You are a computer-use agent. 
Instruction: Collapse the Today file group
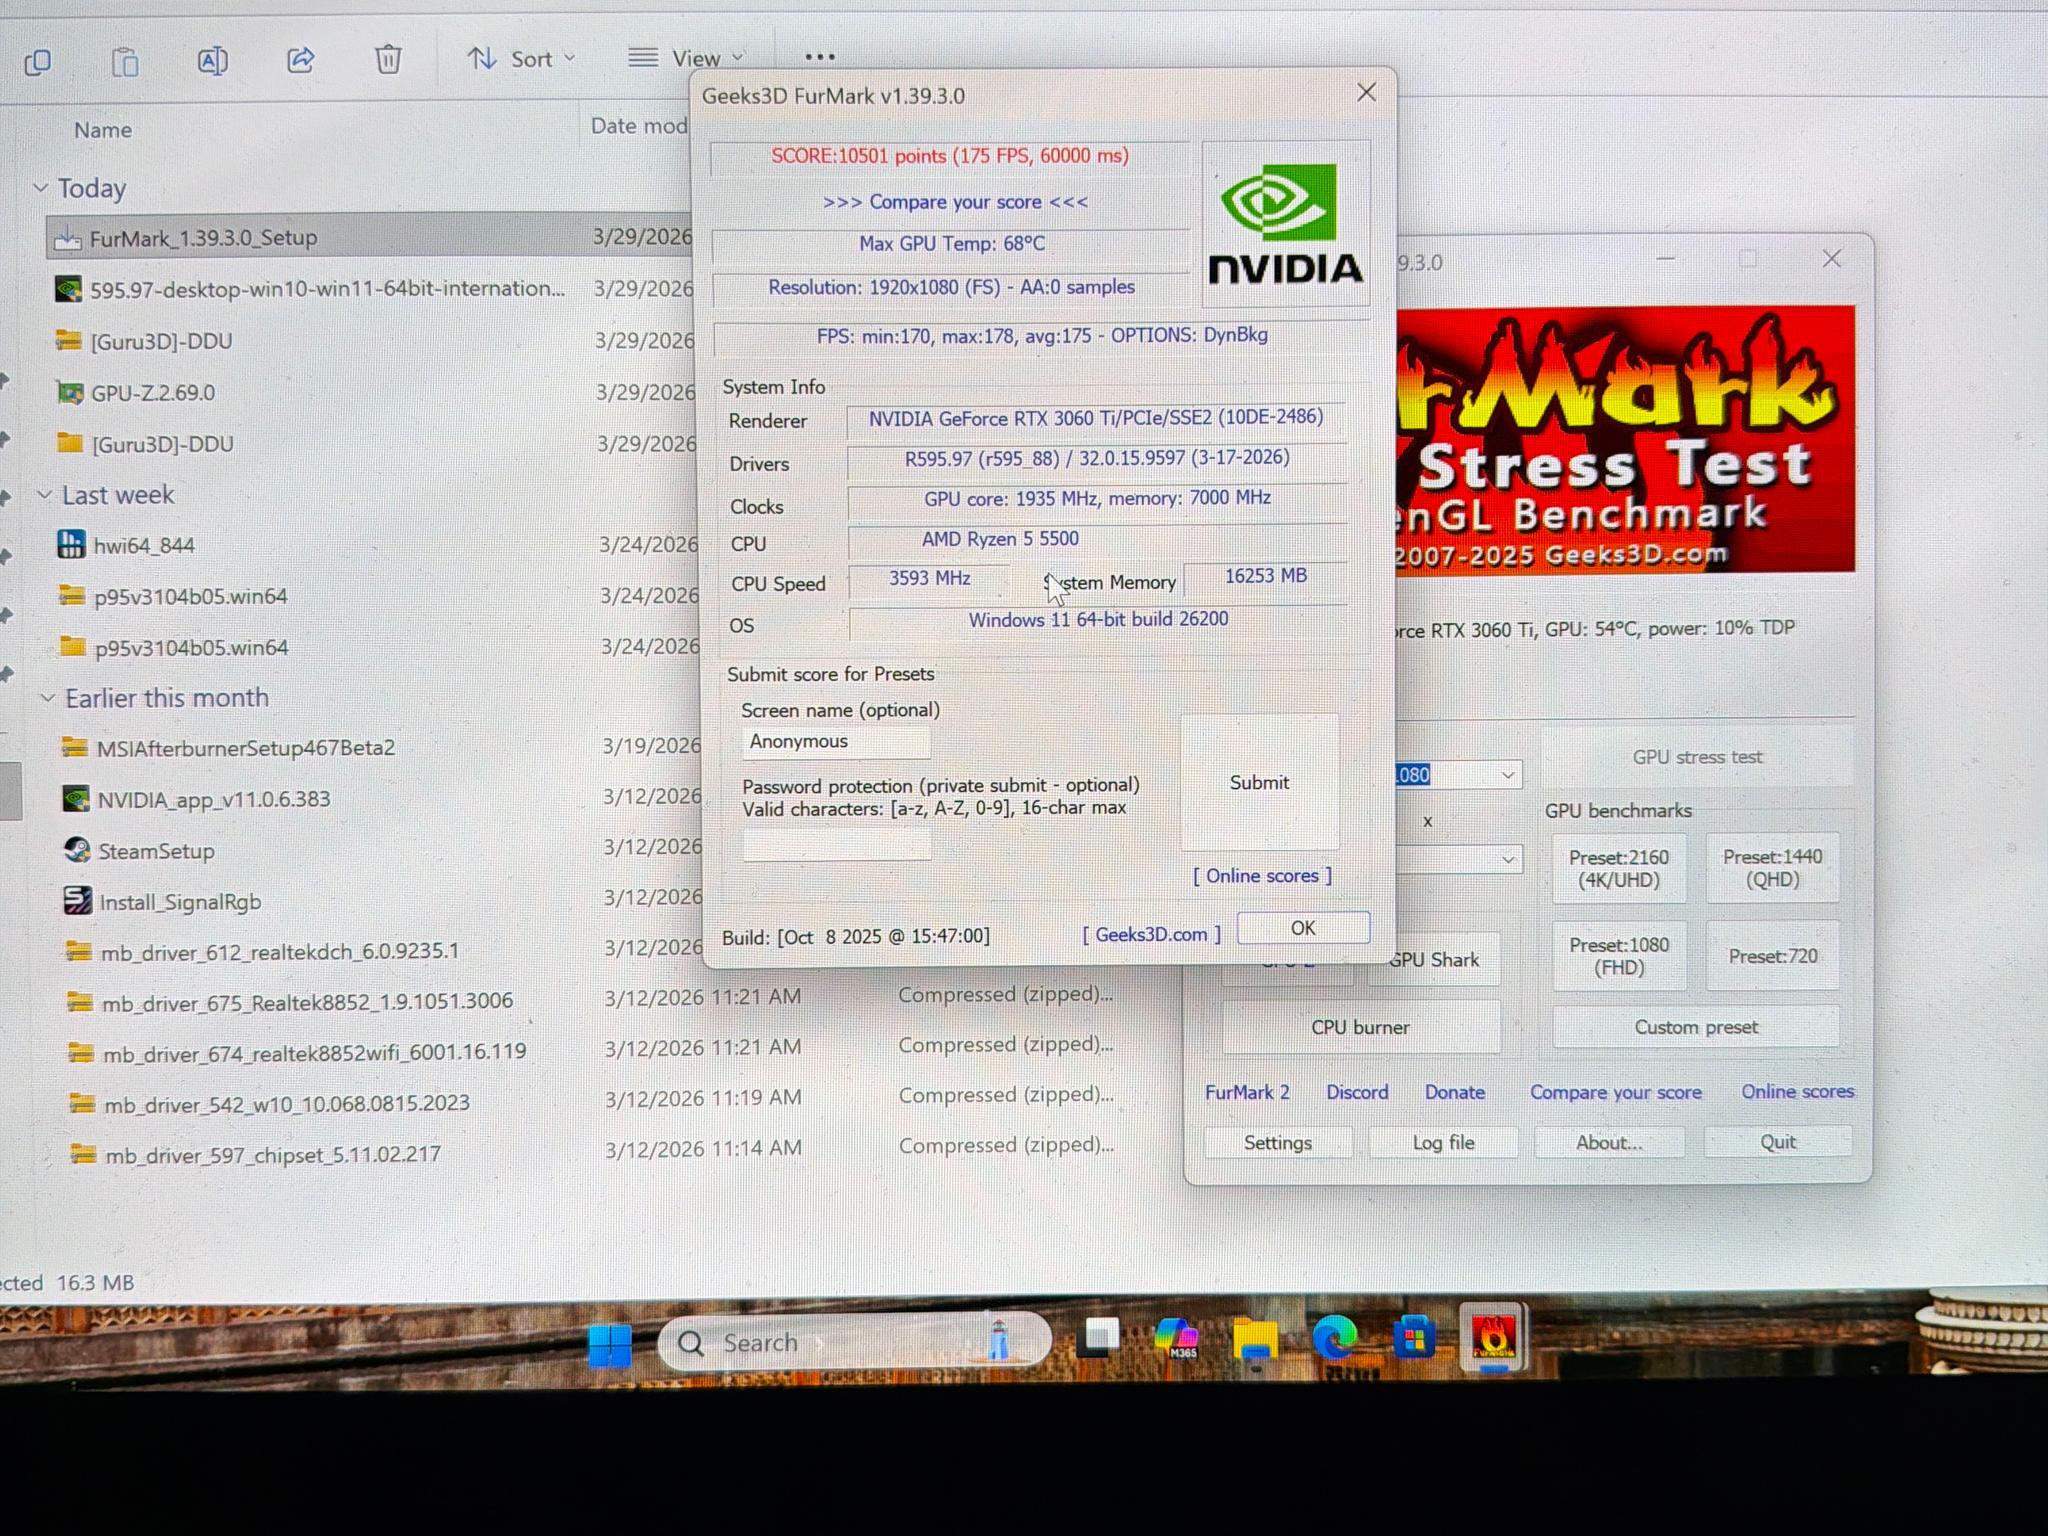40,188
